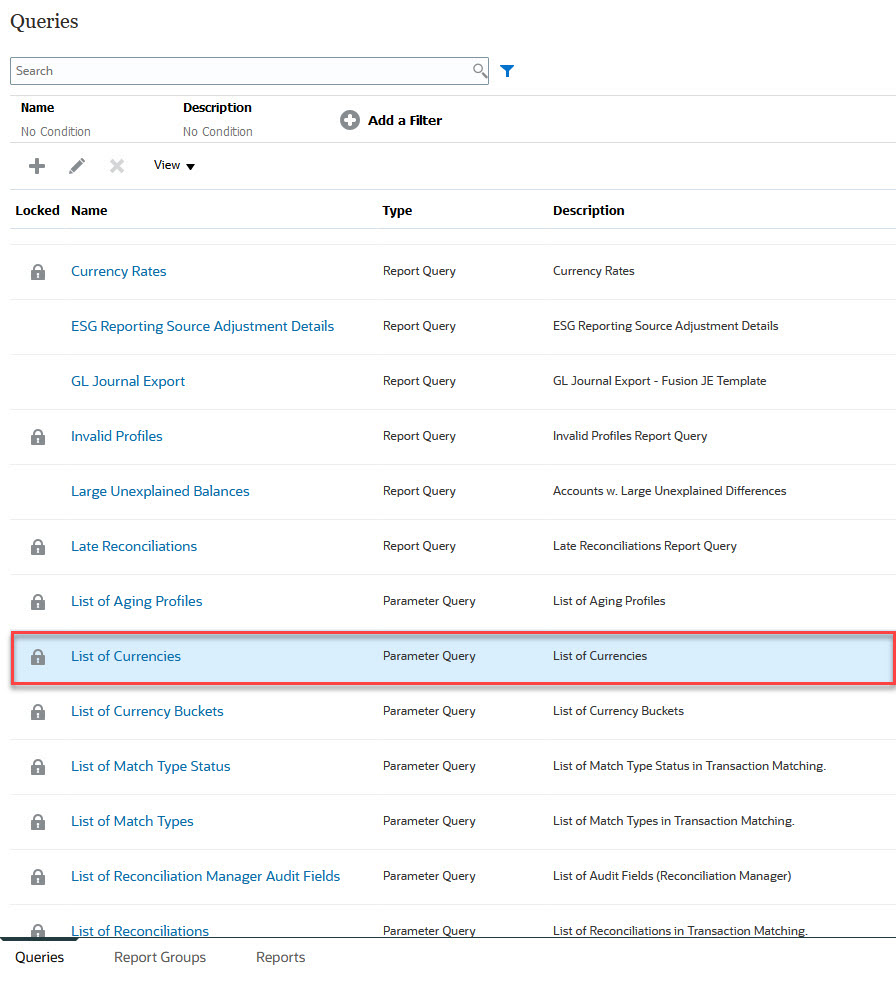The image size is (896, 988).
Task: Open the List of Currency Buckets link
Action: (147, 711)
